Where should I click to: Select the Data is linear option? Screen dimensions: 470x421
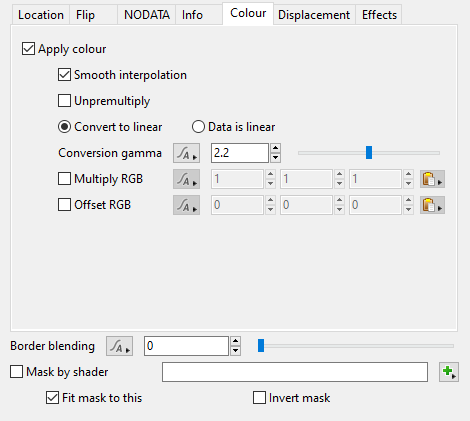click(198, 127)
